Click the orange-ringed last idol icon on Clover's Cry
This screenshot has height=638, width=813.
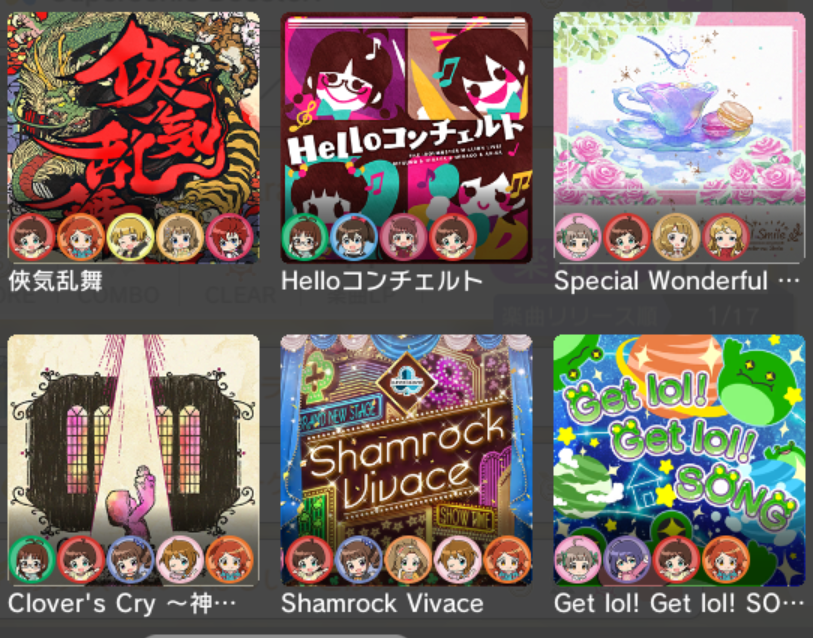229,560
